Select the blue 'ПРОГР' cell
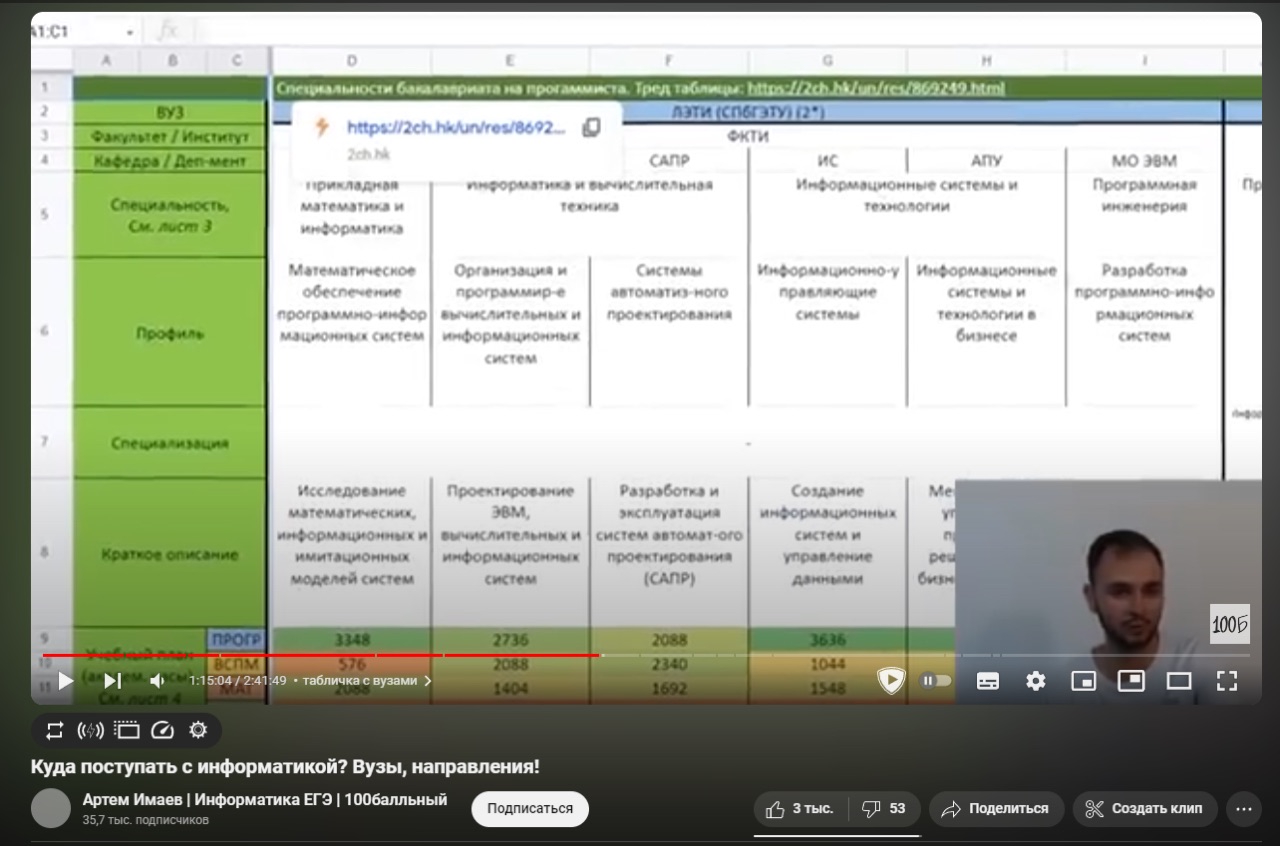The width and height of the screenshot is (1280, 846). [x=236, y=640]
